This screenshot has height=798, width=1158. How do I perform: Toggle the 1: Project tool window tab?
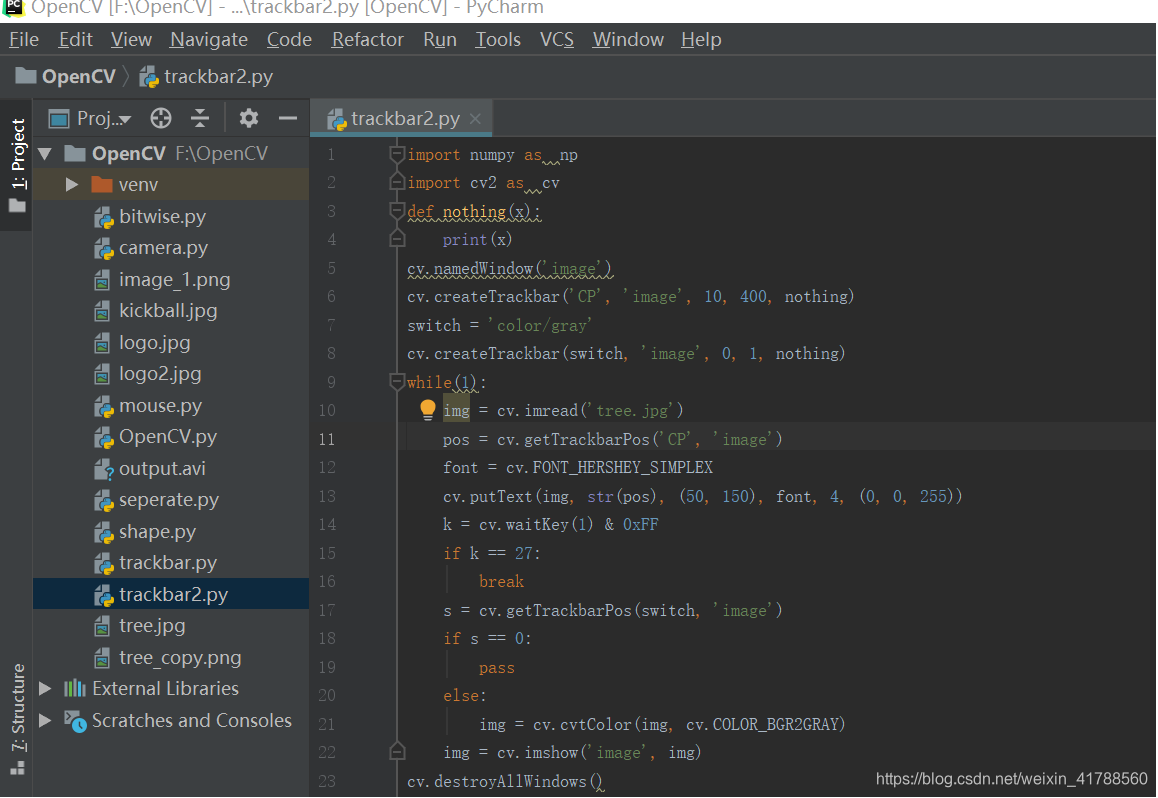coord(17,165)
